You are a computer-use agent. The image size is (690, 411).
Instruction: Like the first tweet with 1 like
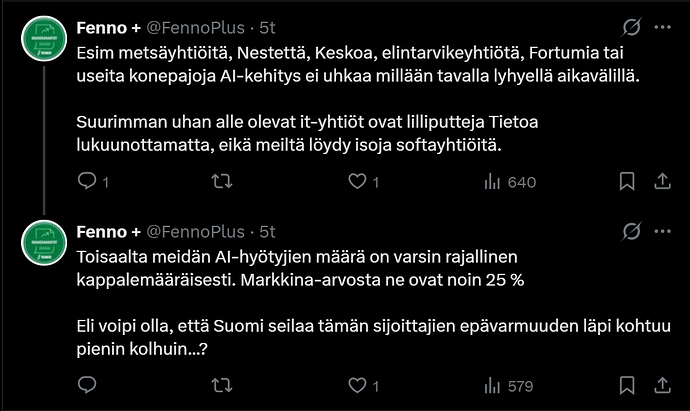pos(356,182)
